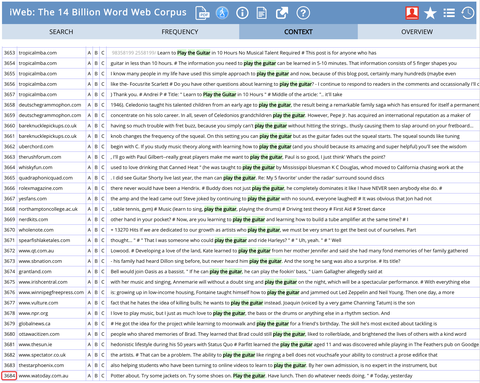Open the www.vulture.com source link

pos(38,303)
